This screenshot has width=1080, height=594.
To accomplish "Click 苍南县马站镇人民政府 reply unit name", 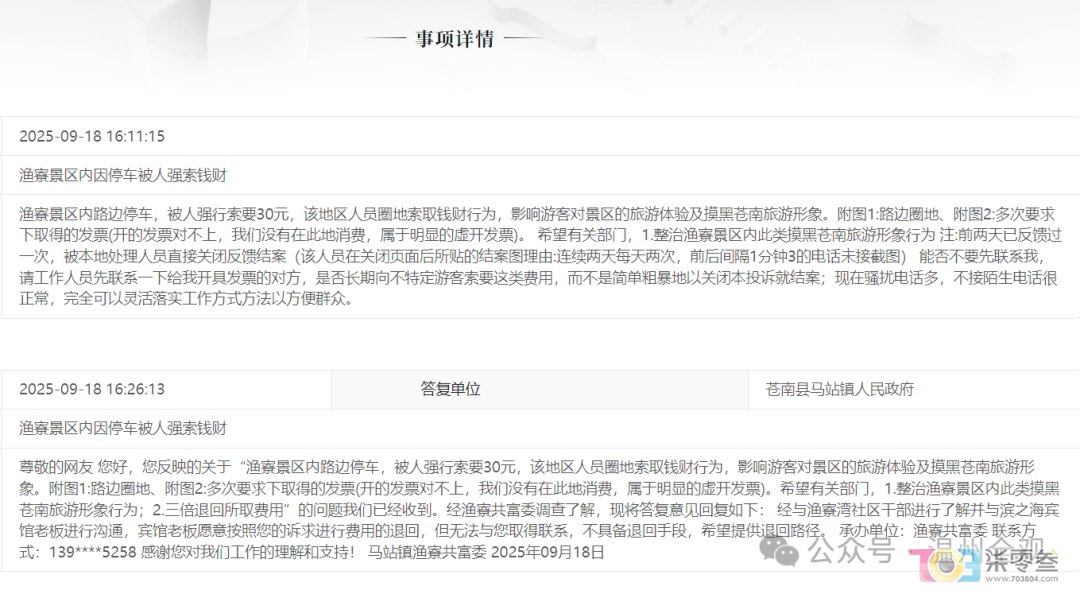I will (839, 389).
